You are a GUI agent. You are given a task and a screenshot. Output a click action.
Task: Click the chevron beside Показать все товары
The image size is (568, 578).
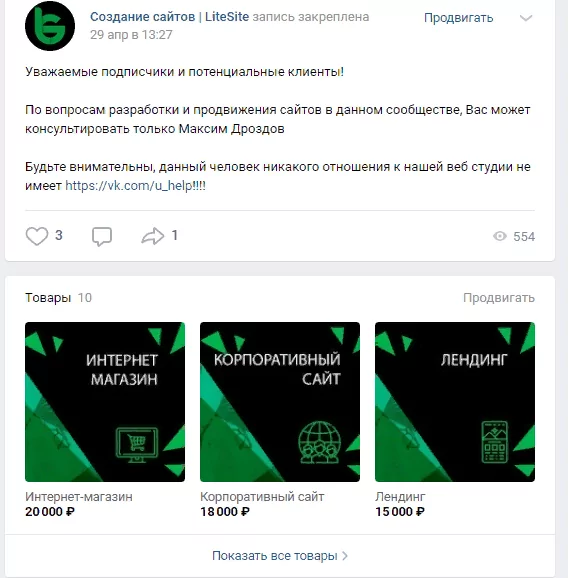click(x=345, y=556)
